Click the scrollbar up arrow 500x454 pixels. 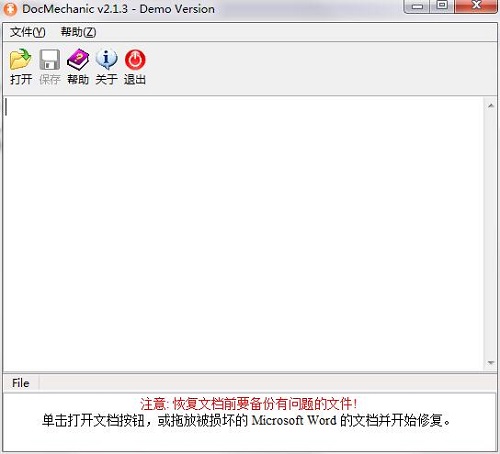[491, 106]
